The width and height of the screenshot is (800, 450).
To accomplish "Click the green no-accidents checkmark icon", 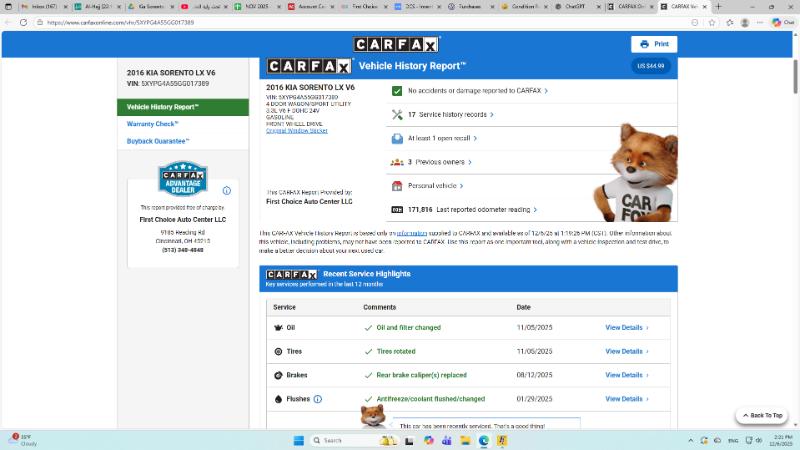I will click(397, 91).
